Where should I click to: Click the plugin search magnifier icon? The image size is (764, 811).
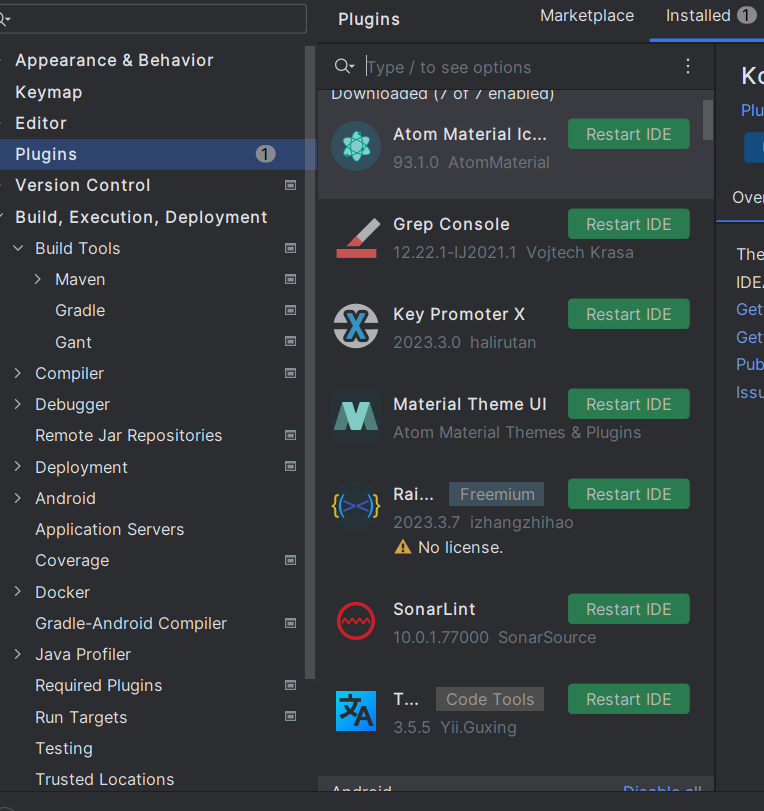point(344,67)
